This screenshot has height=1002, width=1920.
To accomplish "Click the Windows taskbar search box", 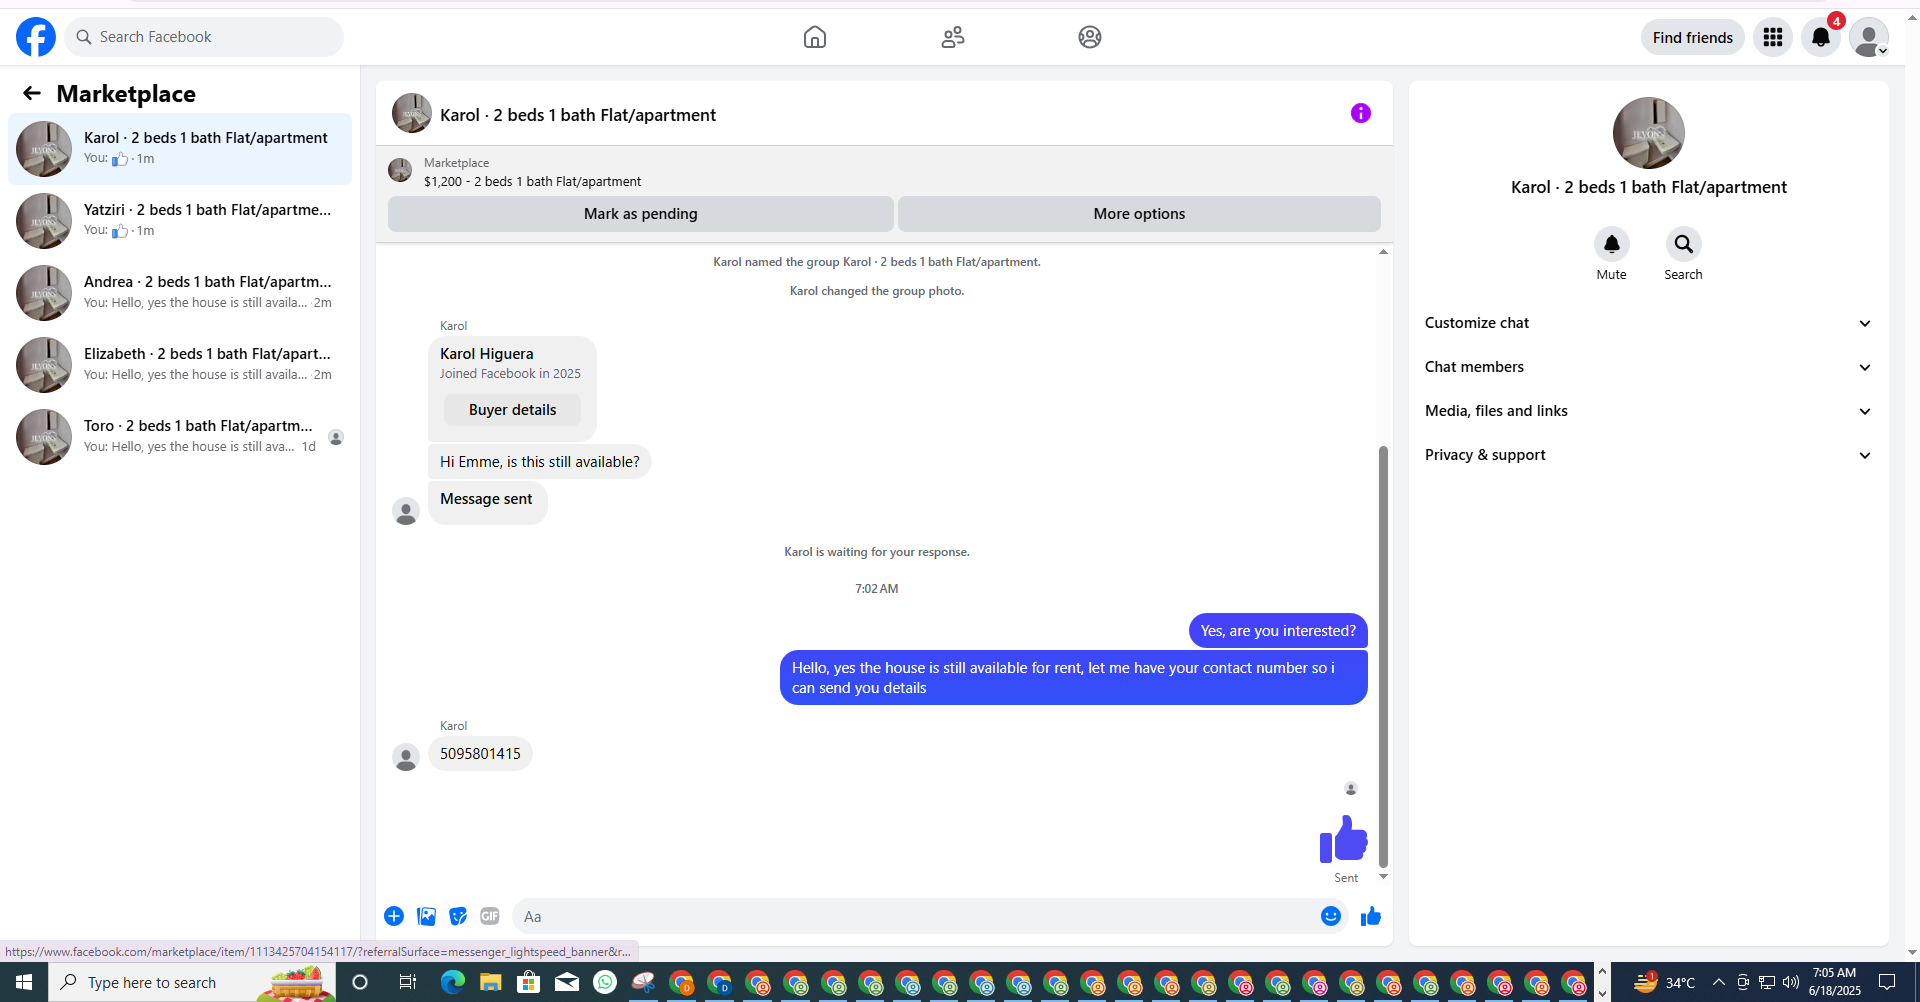I will point(192,982).
